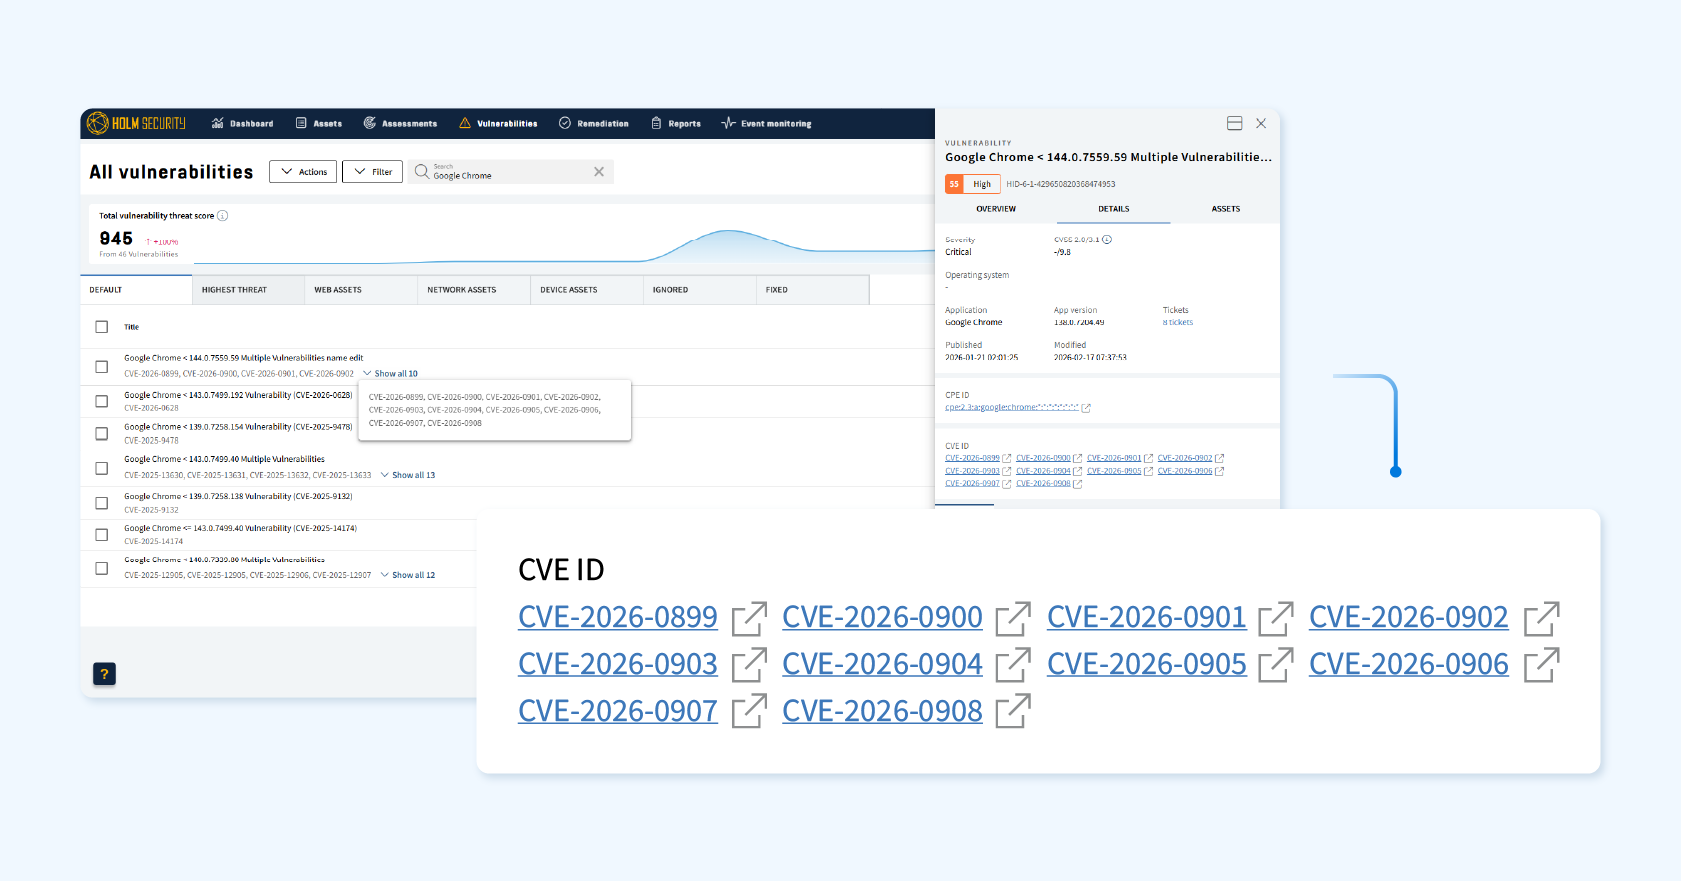Click the CVSS info icon
Image resolution: width=1681 pixels, height=881 pixels.
[1107, 240]
